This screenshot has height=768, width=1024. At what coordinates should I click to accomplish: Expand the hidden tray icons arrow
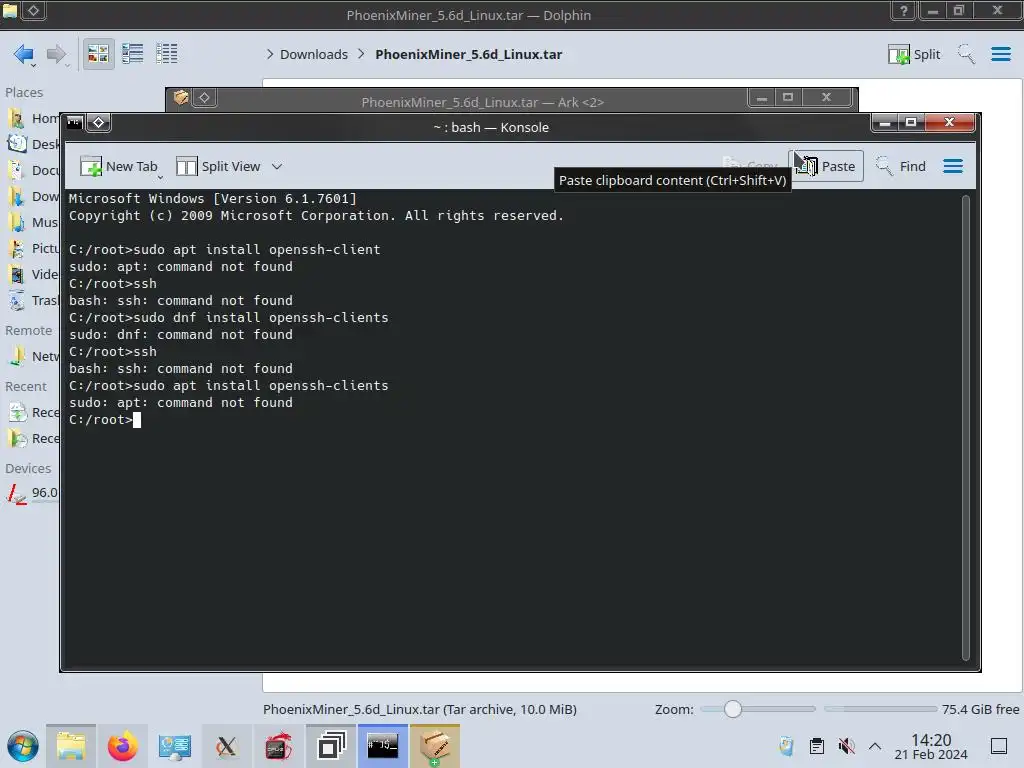(x=875, y=746)
